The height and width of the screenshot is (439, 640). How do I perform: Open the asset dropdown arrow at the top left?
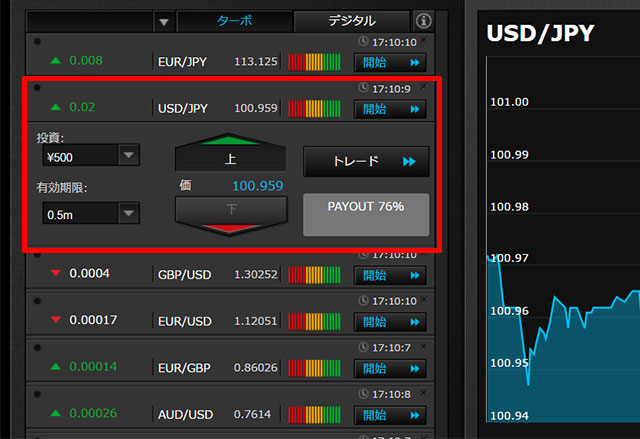point(164,22)
